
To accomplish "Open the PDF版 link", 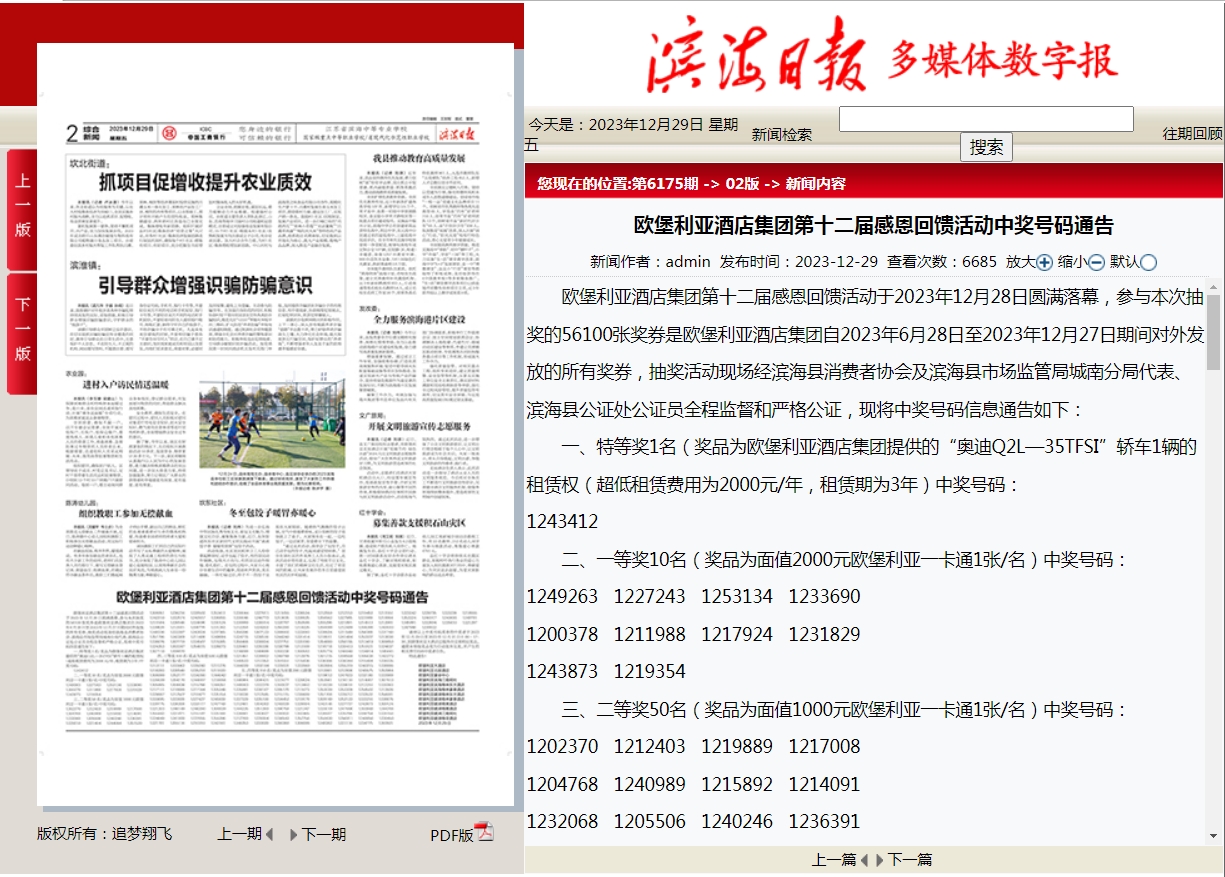I will coord(452,835).
